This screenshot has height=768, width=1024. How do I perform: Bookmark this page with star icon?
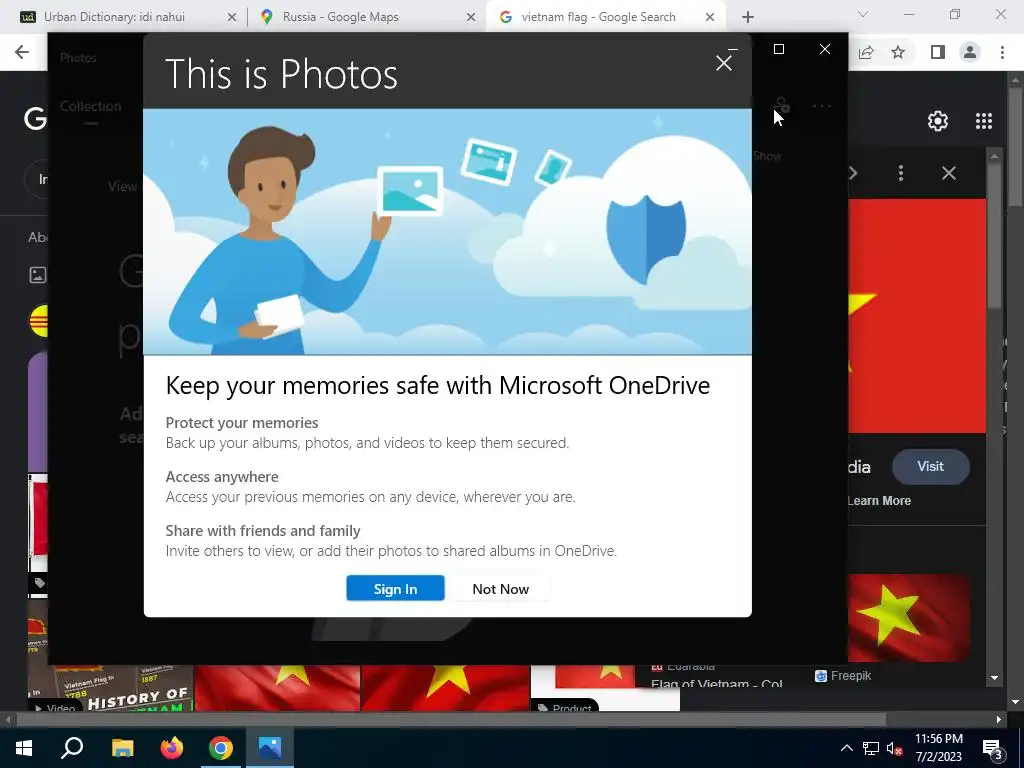(x=898, y=52)
